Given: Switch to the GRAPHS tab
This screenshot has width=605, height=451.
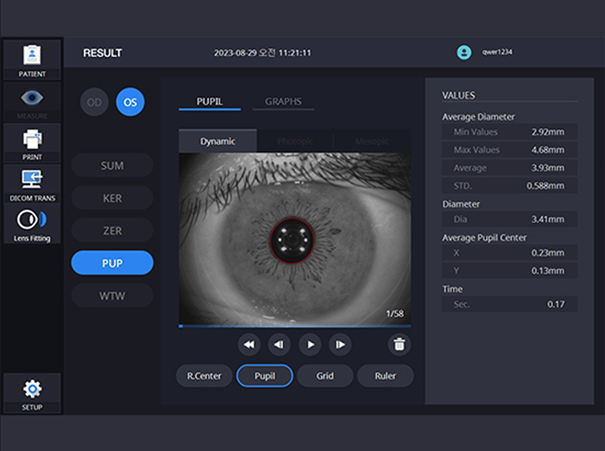Looking at the screenshot, I should (x=283, y=101).
